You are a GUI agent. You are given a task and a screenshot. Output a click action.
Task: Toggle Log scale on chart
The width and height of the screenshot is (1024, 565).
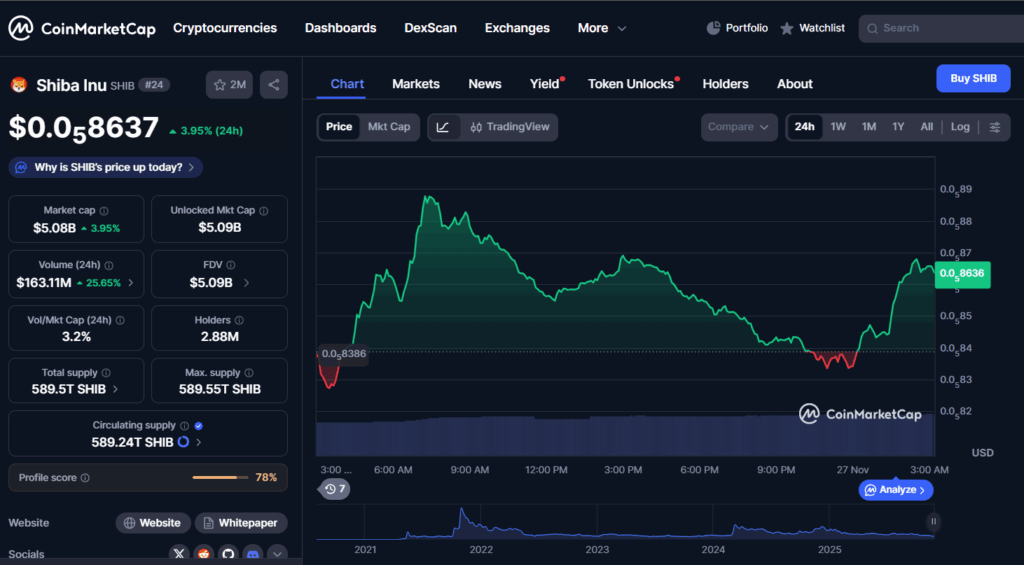(x=960, y=127)
